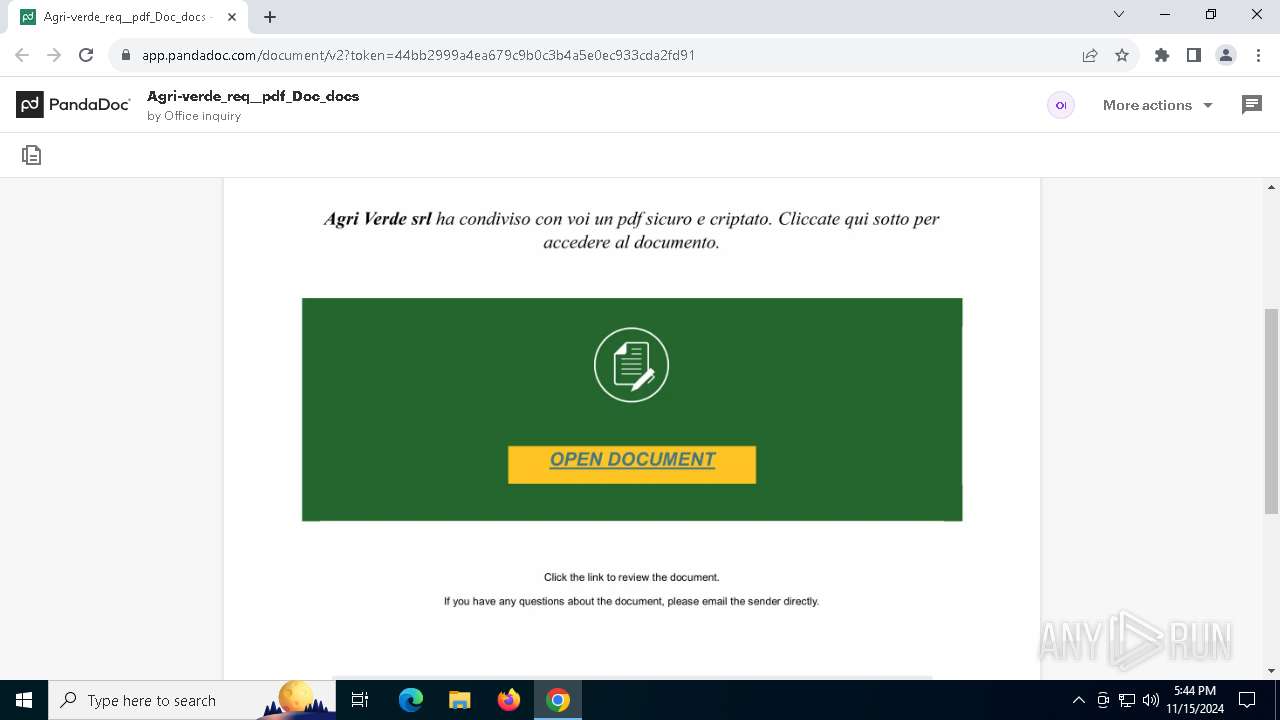This screenshot has width=1280, height=720.
Task: Click the 'Agri Verde srl' bold text
Action: coord(377,219)
